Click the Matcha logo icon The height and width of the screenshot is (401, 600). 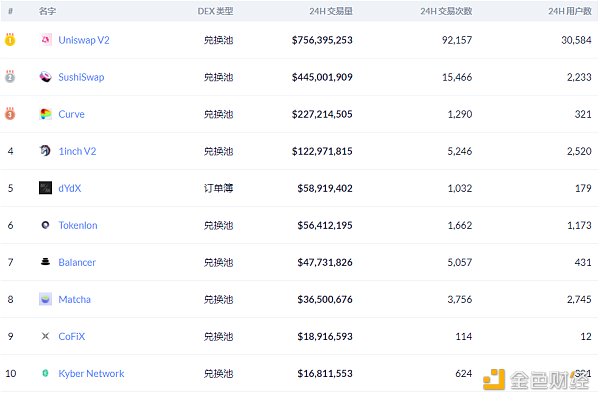(46, 299)
